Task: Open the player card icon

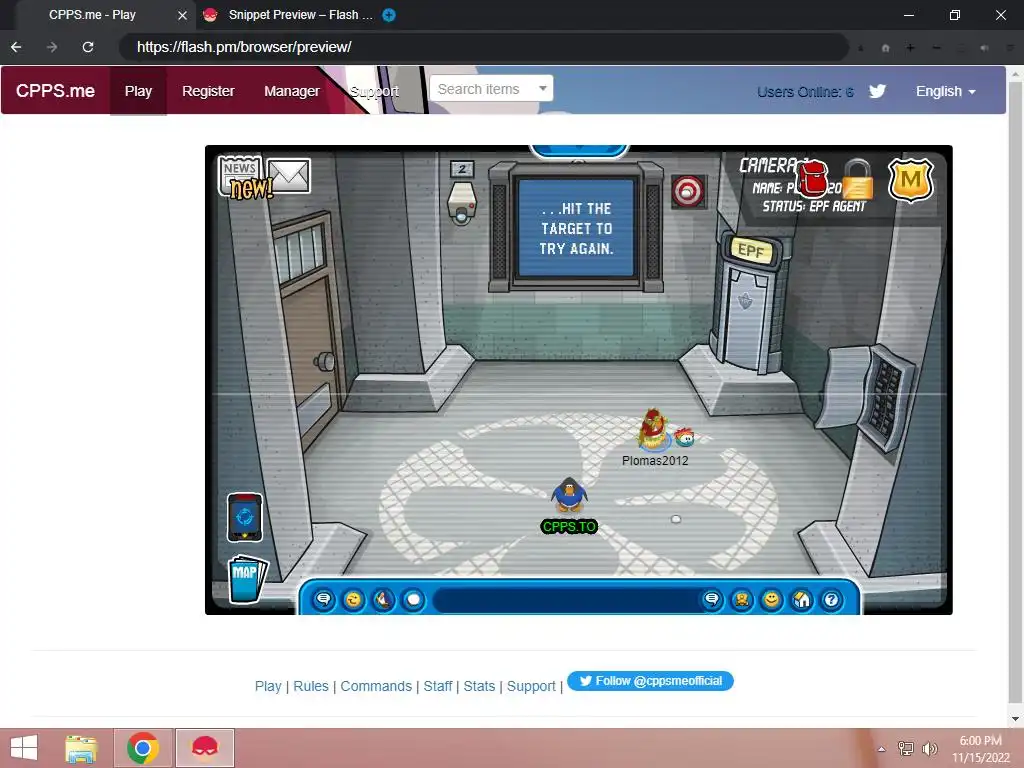Action: pos(742,599)
